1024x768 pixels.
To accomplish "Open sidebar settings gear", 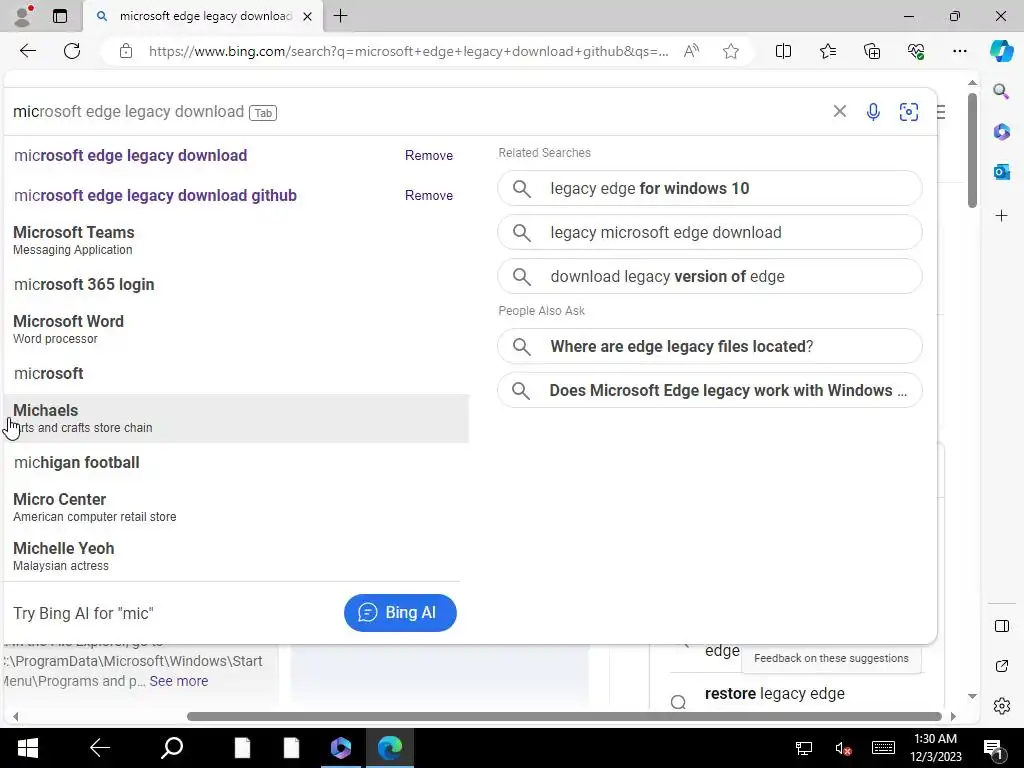I will click(x=1001, y=706).
